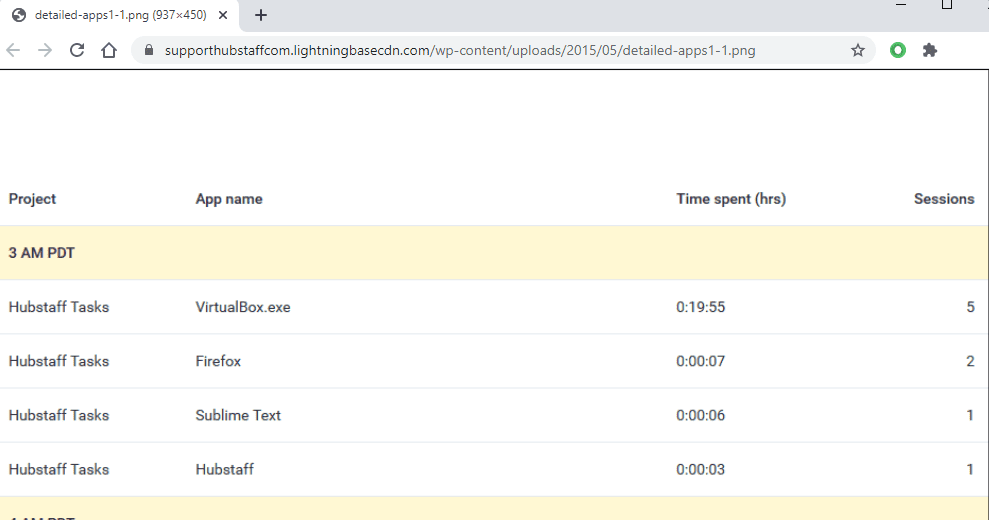Bookmark this page with the star
The height and width of the screenshot is (520, 989).
coord(858,50)
